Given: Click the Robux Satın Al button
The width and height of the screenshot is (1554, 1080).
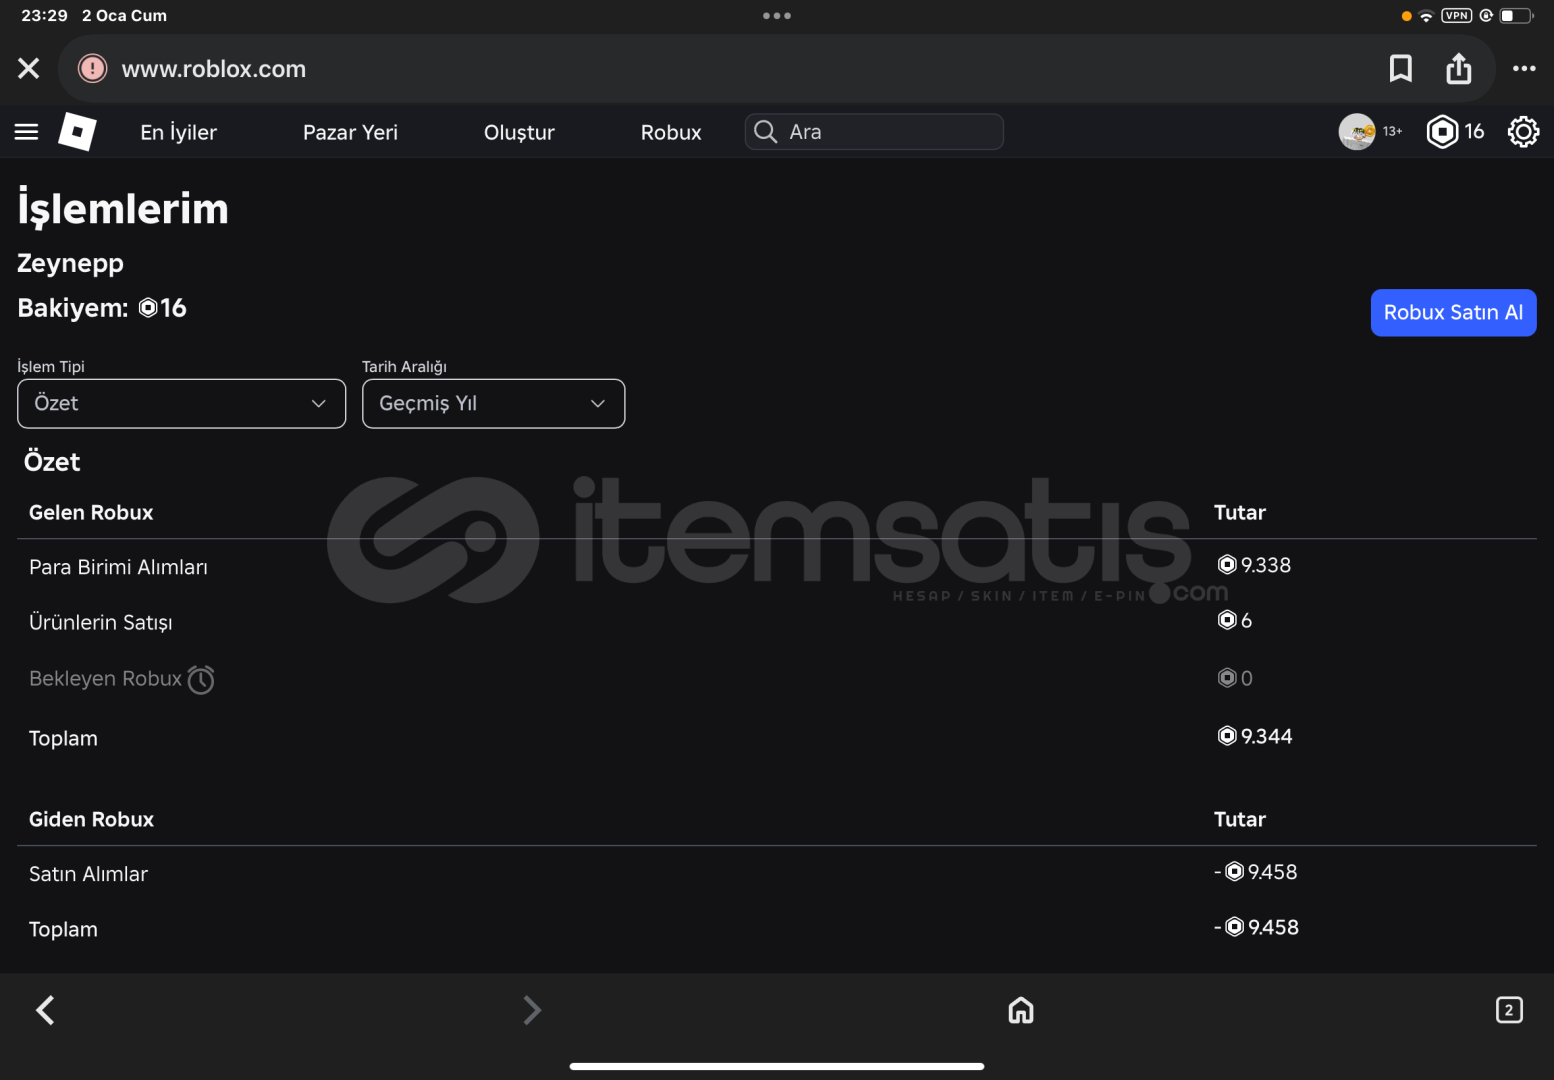Looking at the screenshot, I should pyautogui.click(x=1453, y=313).
